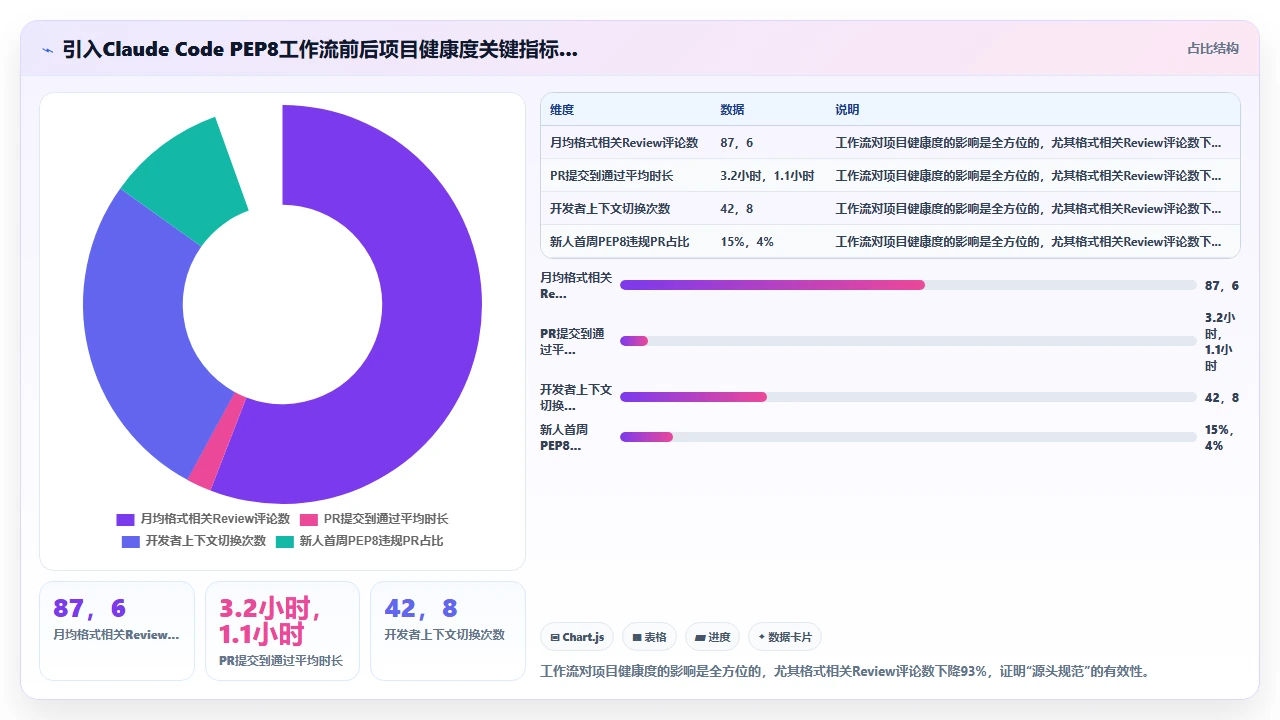Open the 87，6 stat card
This screenshot has width=1280, height=720.
[x=117, y=631]
